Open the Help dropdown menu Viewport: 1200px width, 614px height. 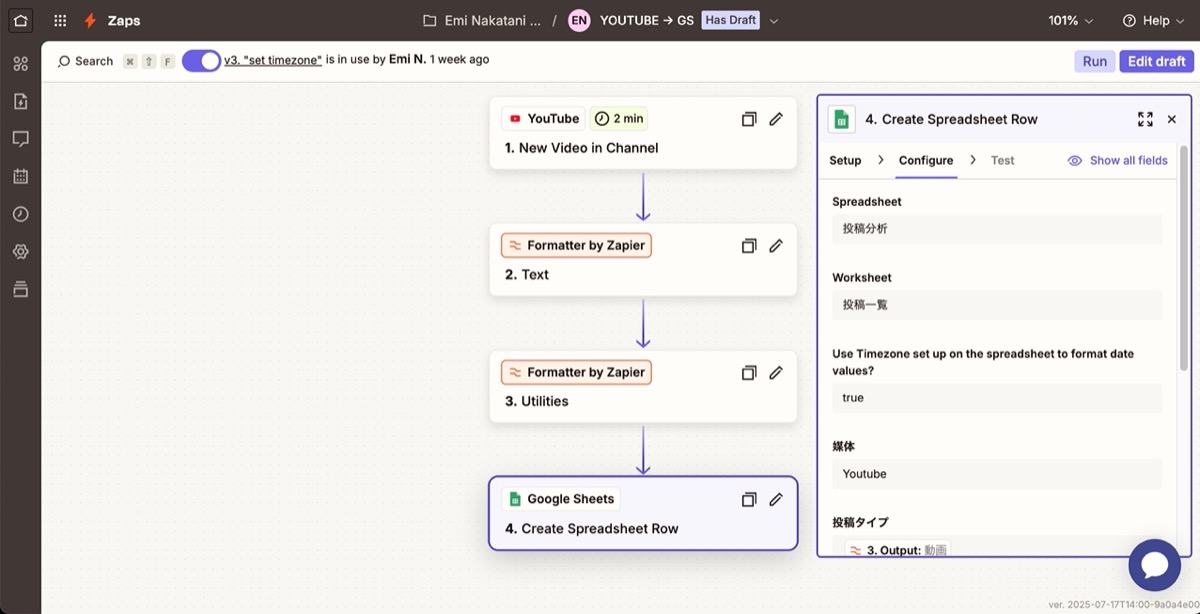(1153, 20)
